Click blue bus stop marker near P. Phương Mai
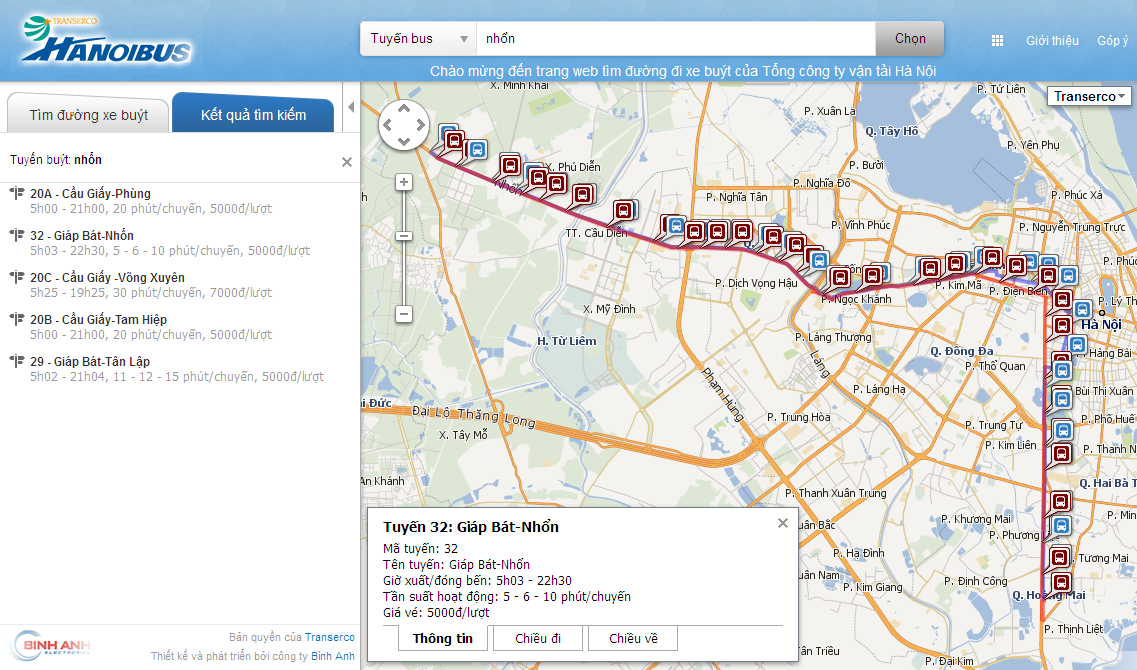Viewport: 1137px width, 670px height. pos(1062,526)
